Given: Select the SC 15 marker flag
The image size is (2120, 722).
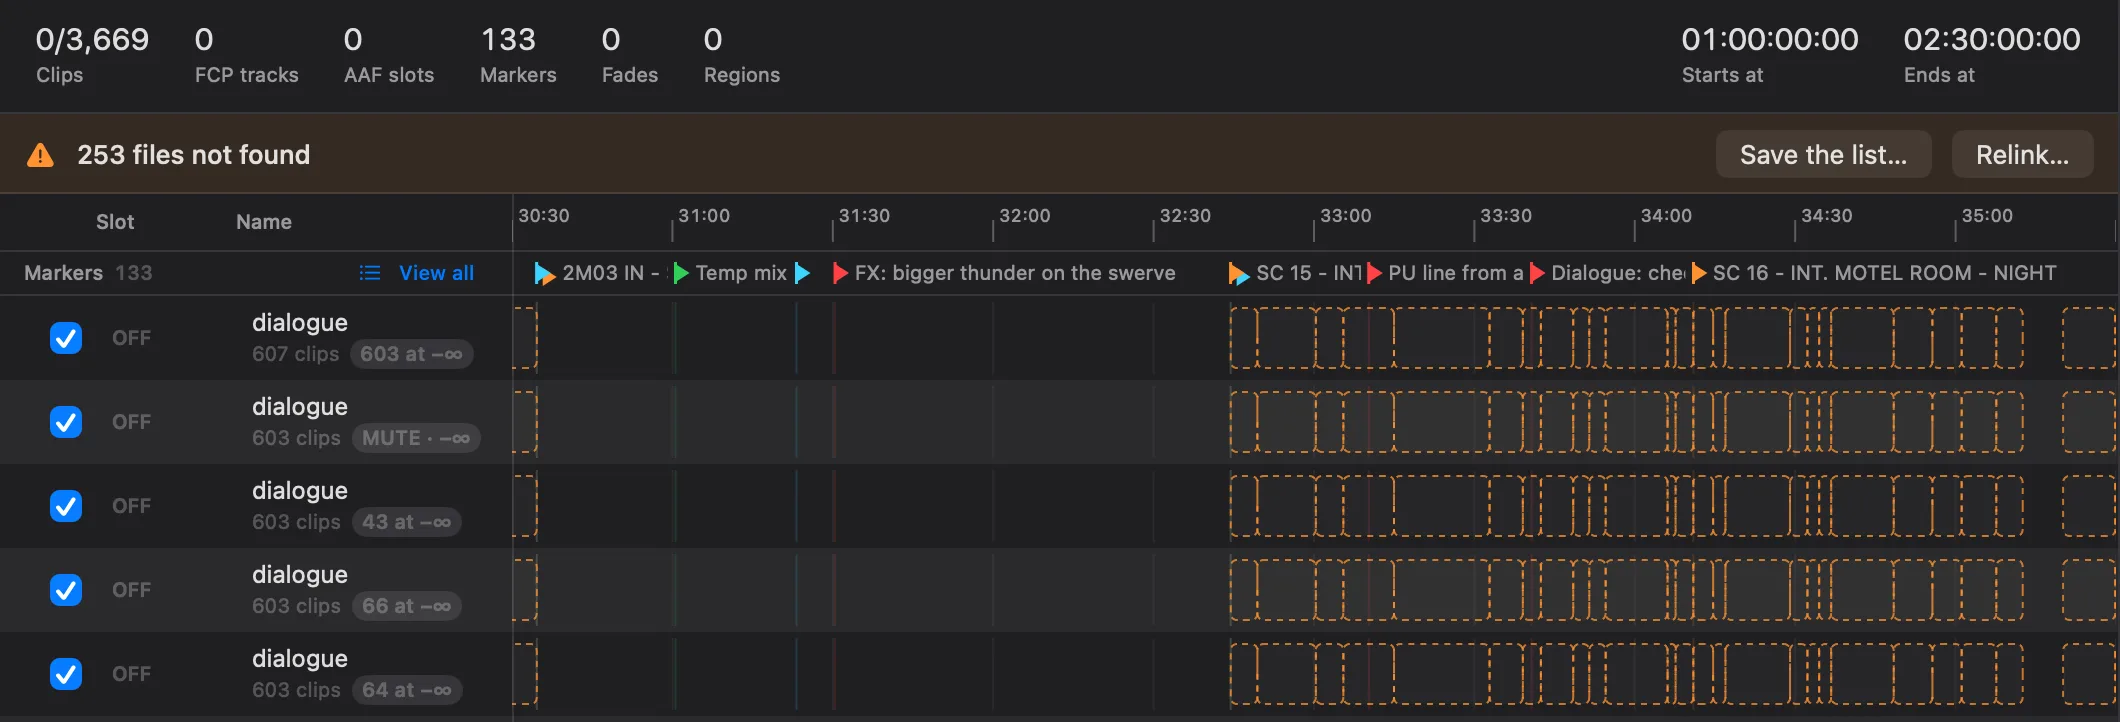Looking at the screenshot, I should coord(1238,273).
